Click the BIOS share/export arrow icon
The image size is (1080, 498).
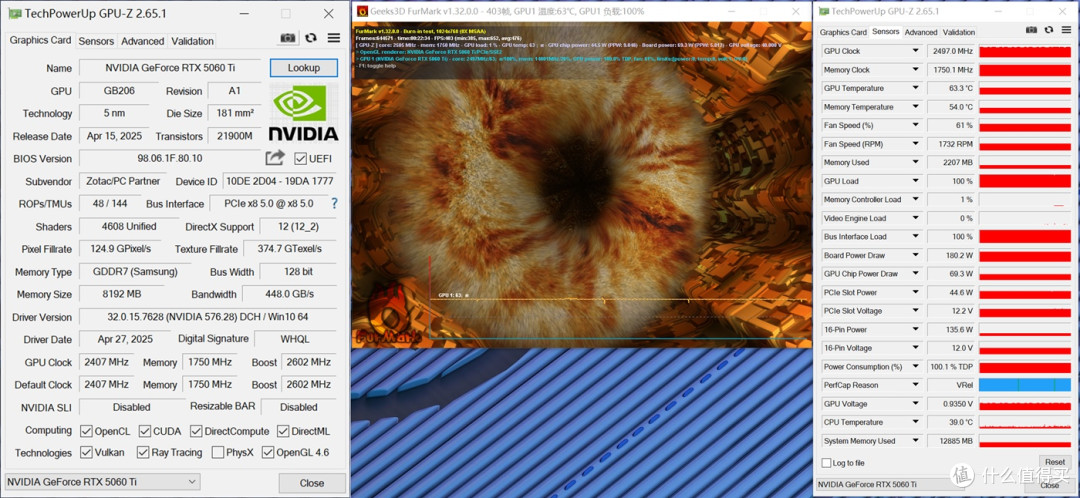coord(275,158)
